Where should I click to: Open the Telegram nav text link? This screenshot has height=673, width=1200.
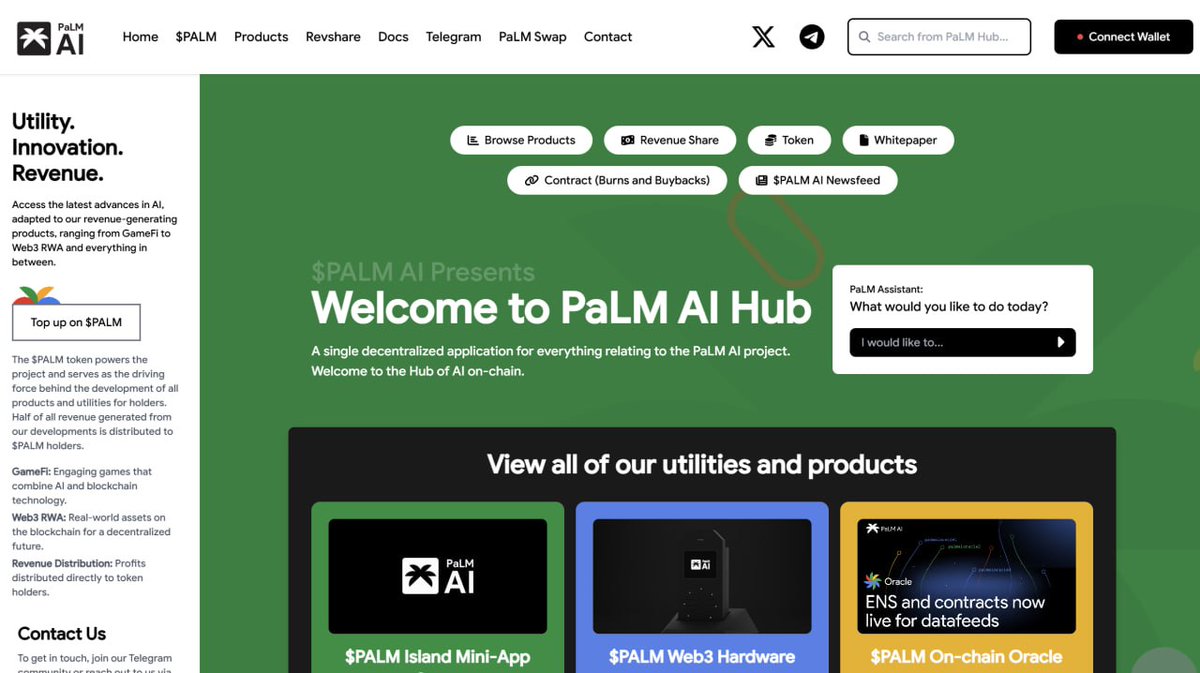tap(453, 37)
